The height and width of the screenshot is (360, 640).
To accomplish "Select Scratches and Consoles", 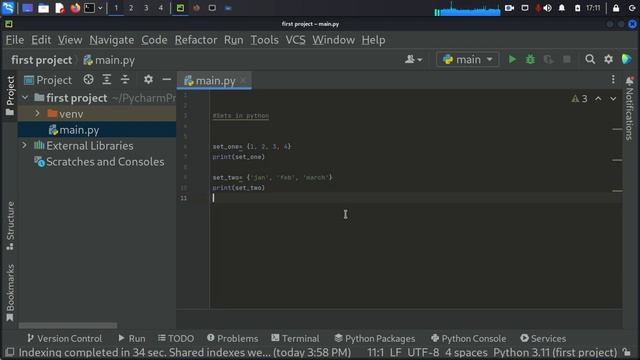I will click(99, 162).
